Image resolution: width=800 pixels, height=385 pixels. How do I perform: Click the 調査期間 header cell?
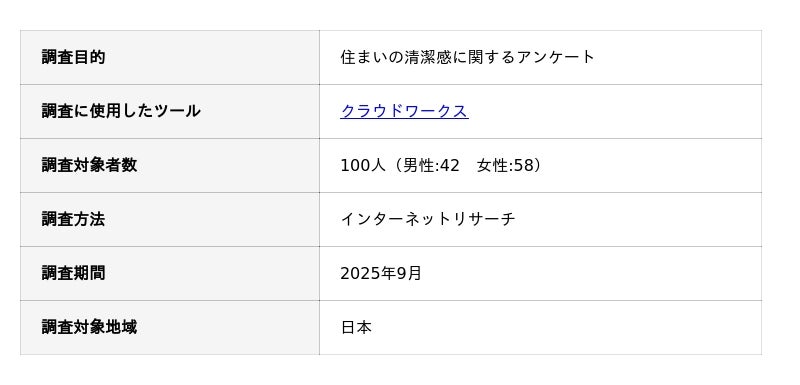170,273
